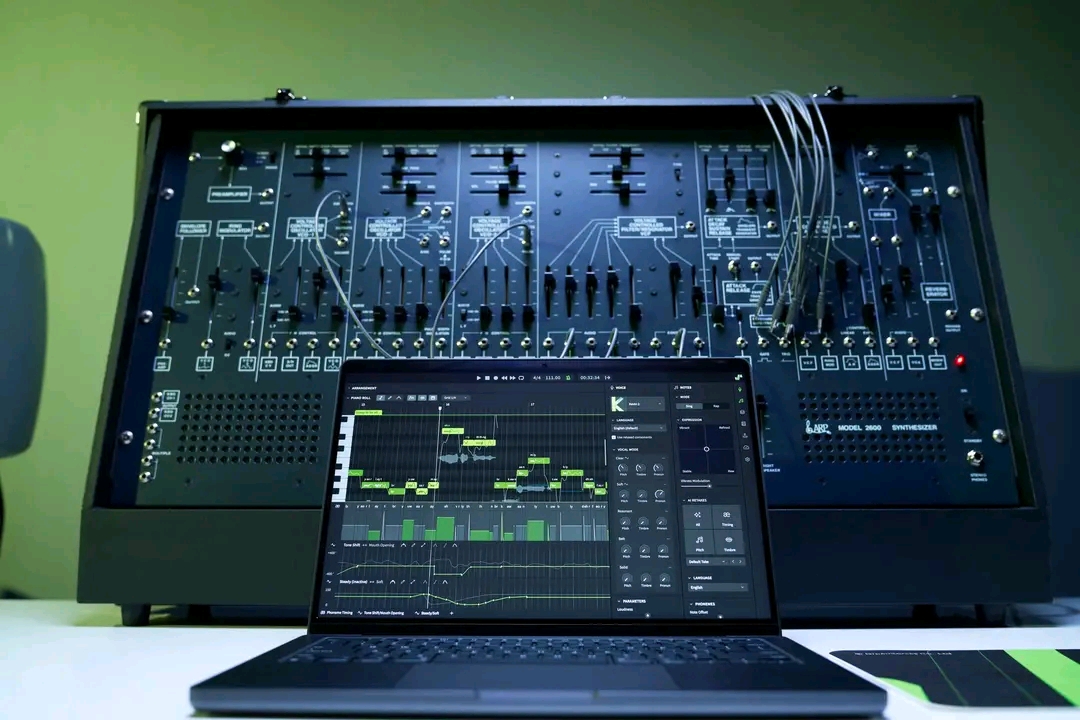Click the Stop button in transport
Screen dimensions: 1080x720
click(487, 378)
